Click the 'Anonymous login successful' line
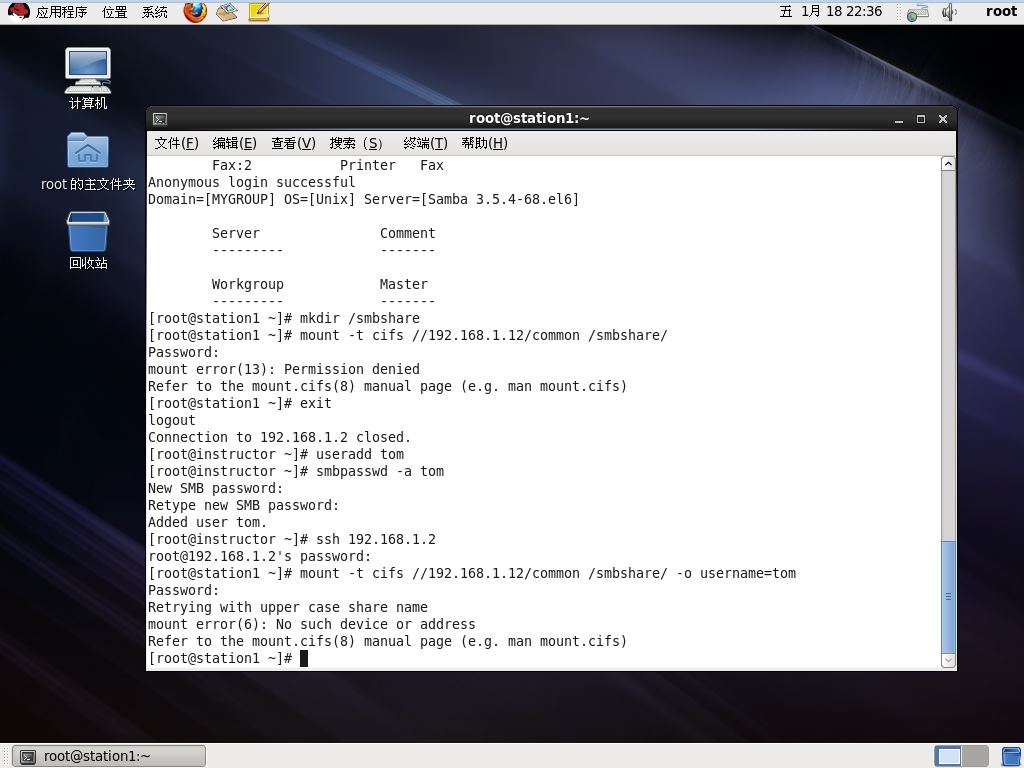Viewport: 1024px width, 768px height. (252, 182)
